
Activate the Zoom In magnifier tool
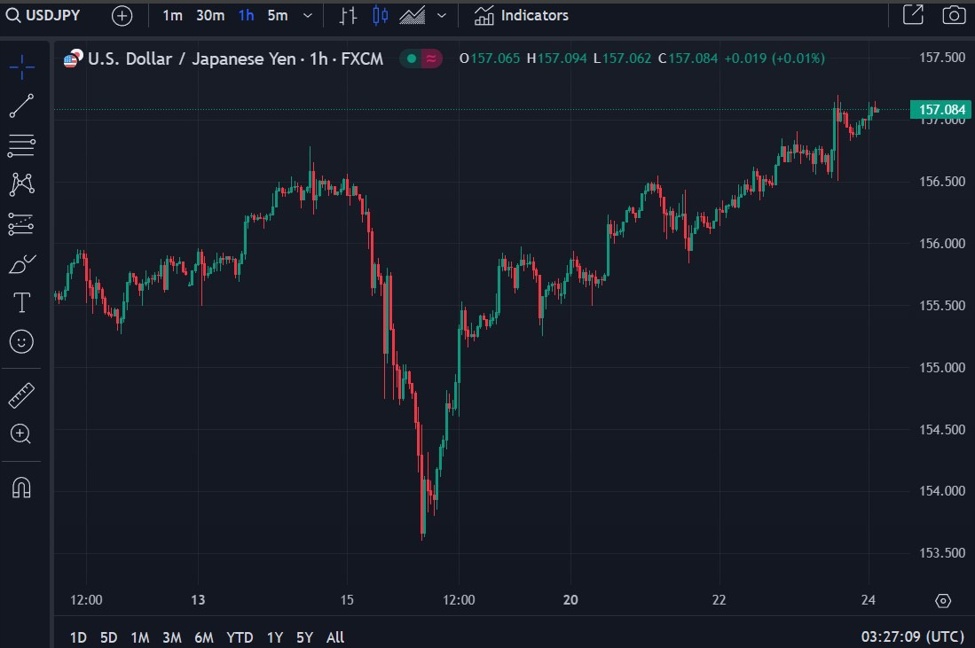tap(21, 434)
